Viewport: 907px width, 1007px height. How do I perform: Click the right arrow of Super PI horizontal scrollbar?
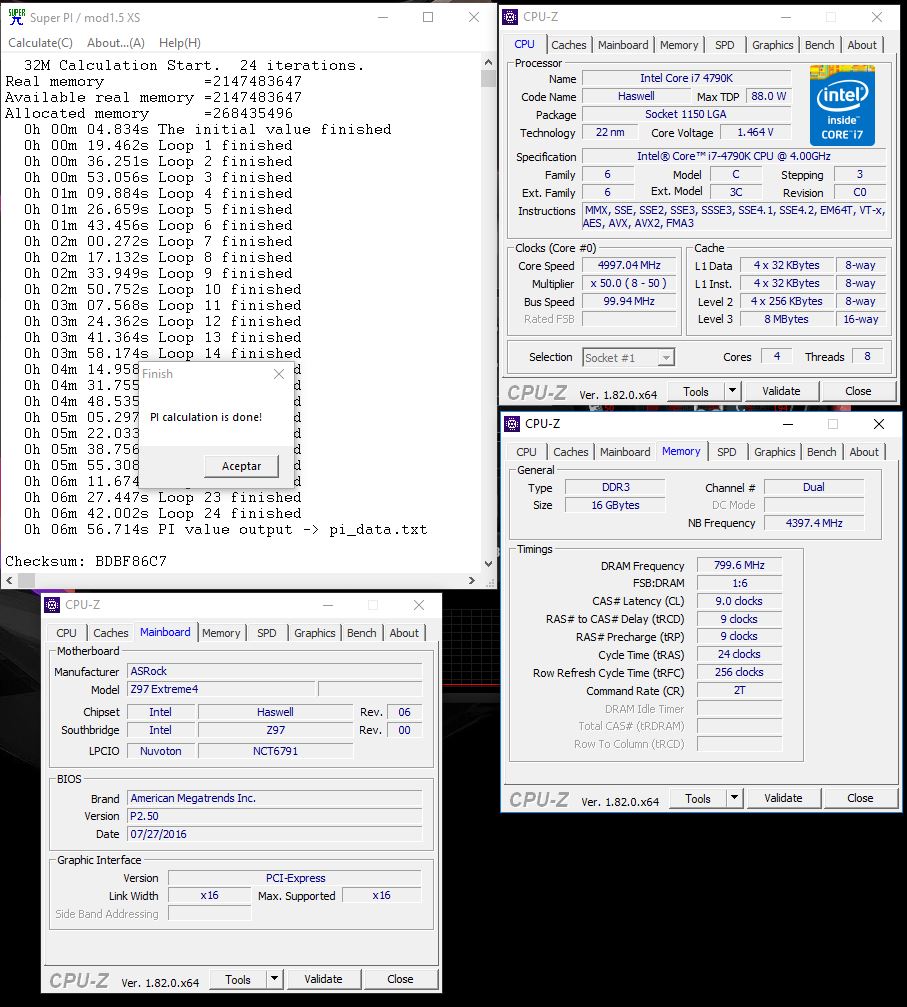472,581
